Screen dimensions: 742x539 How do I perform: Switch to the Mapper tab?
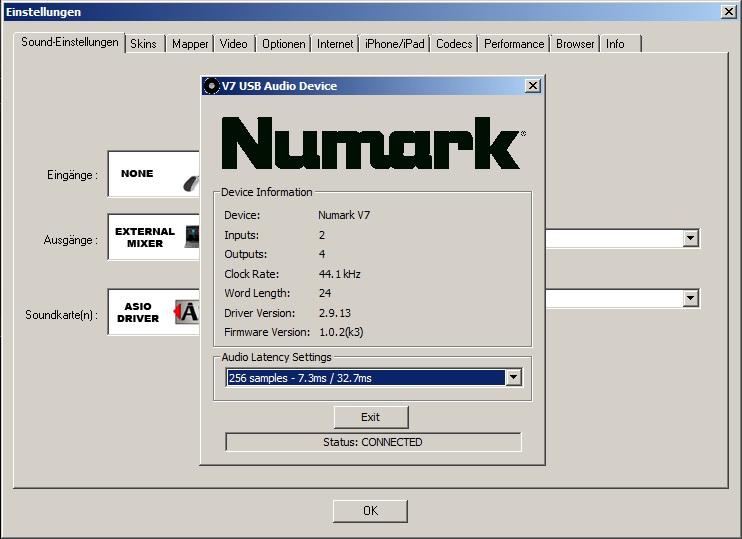190,44
